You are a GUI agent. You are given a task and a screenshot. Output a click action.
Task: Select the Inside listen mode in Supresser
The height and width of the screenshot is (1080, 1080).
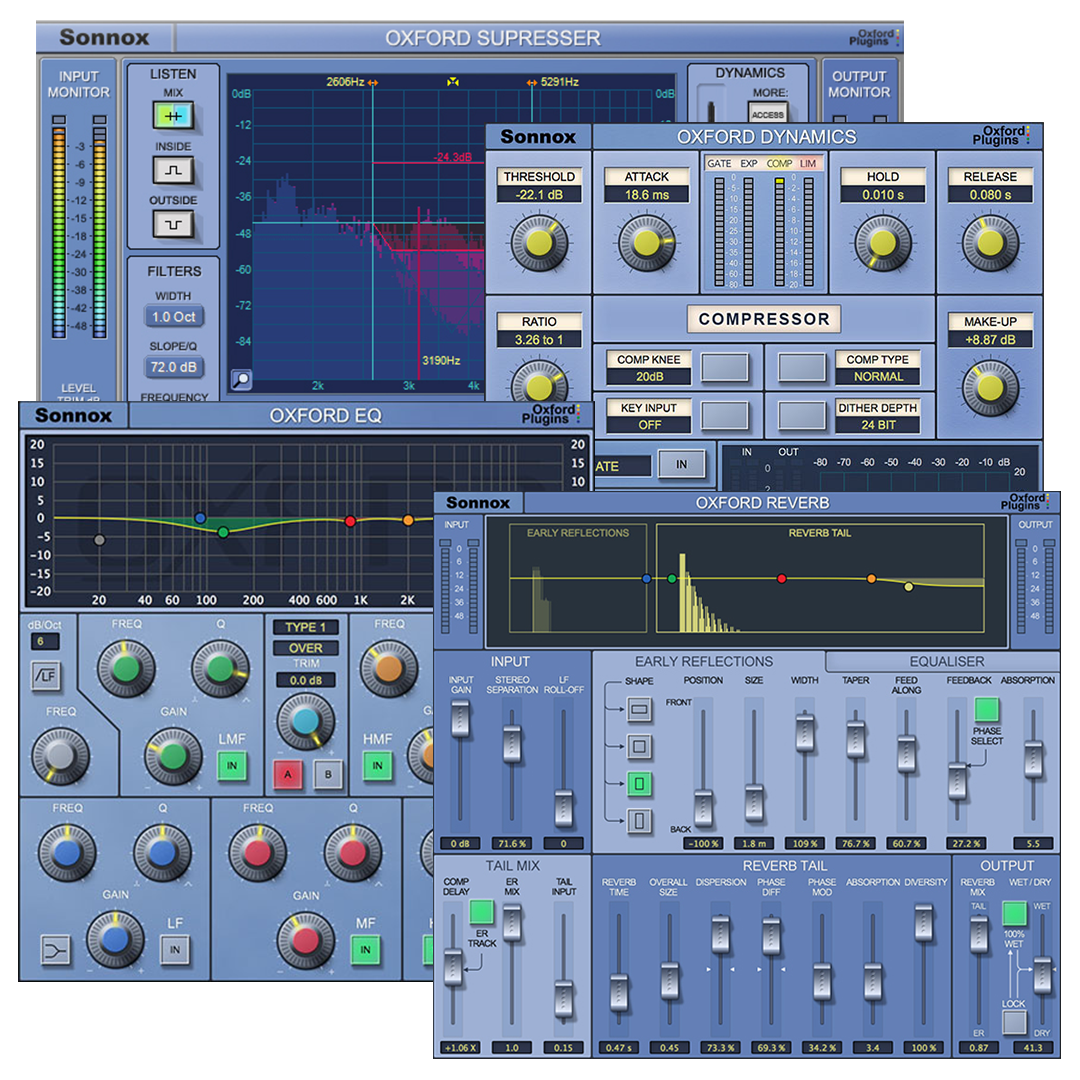[173, 170]
